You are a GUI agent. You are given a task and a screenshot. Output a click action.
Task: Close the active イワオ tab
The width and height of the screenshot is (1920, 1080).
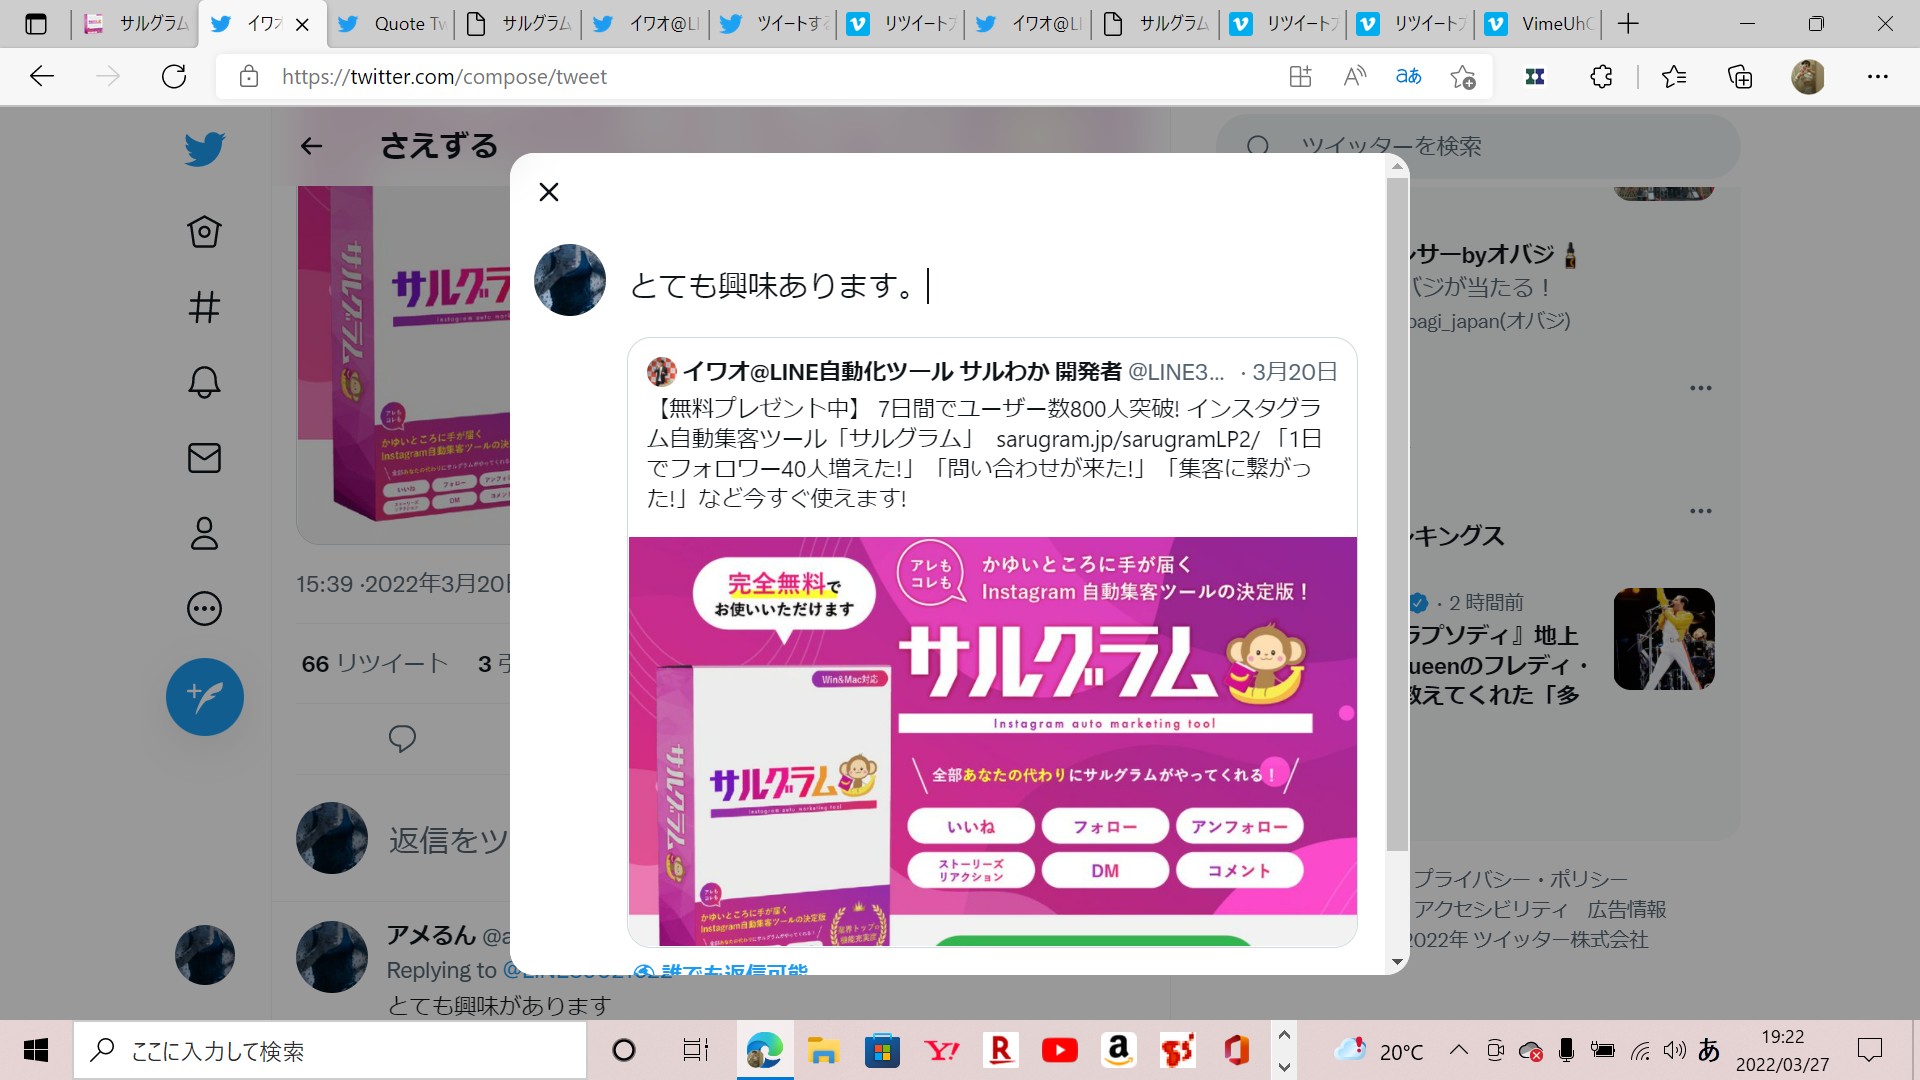coord(303,24)
